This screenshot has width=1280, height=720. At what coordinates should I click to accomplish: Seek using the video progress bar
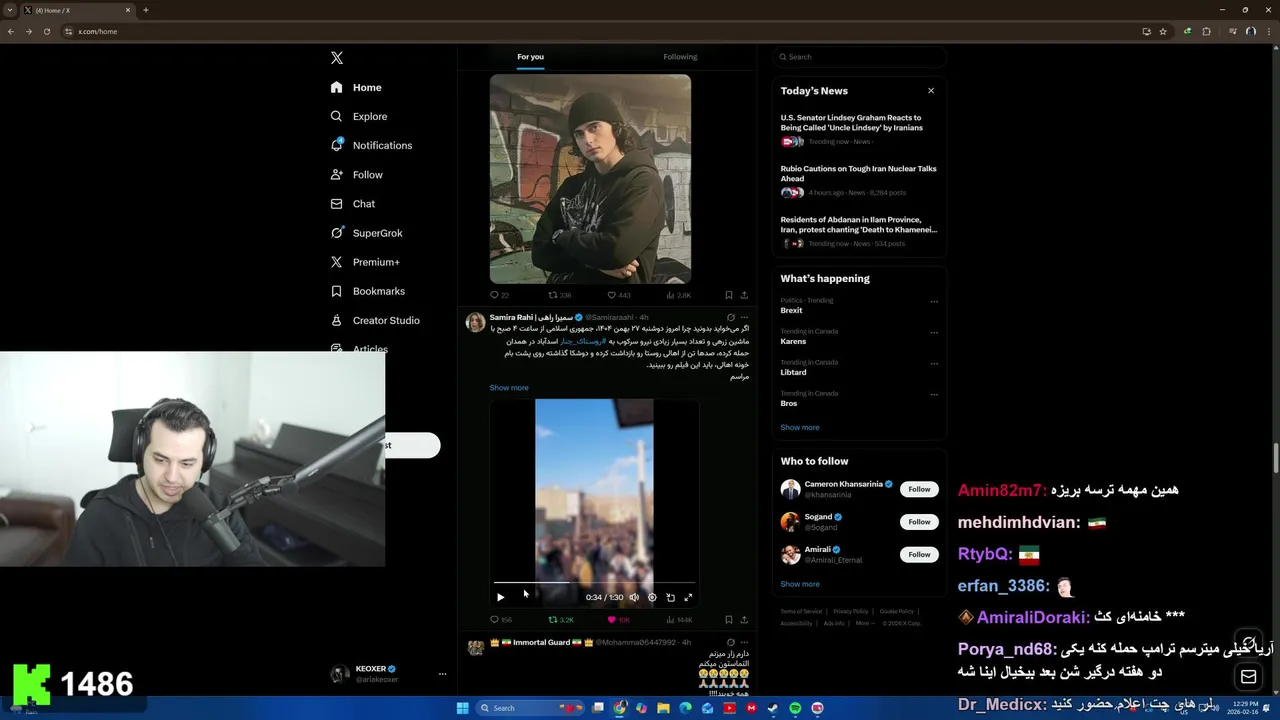pyautogui.click(x=594, y=581)
